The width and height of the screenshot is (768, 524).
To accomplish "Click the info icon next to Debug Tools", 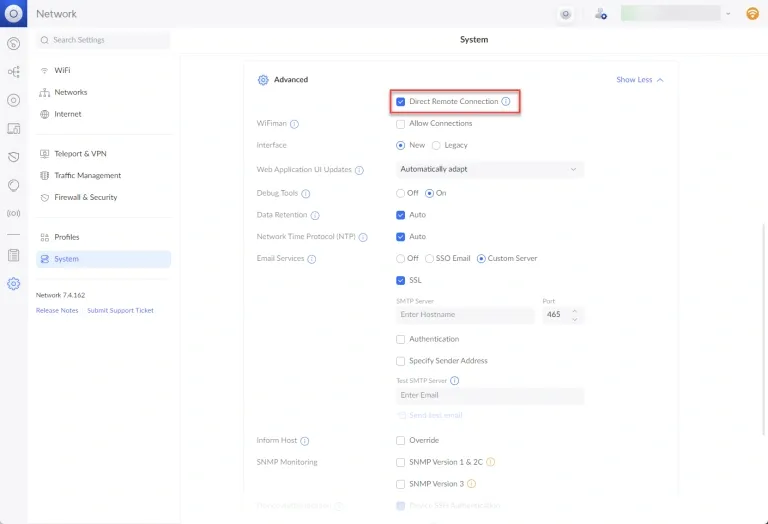I will [x=306, y=193].
